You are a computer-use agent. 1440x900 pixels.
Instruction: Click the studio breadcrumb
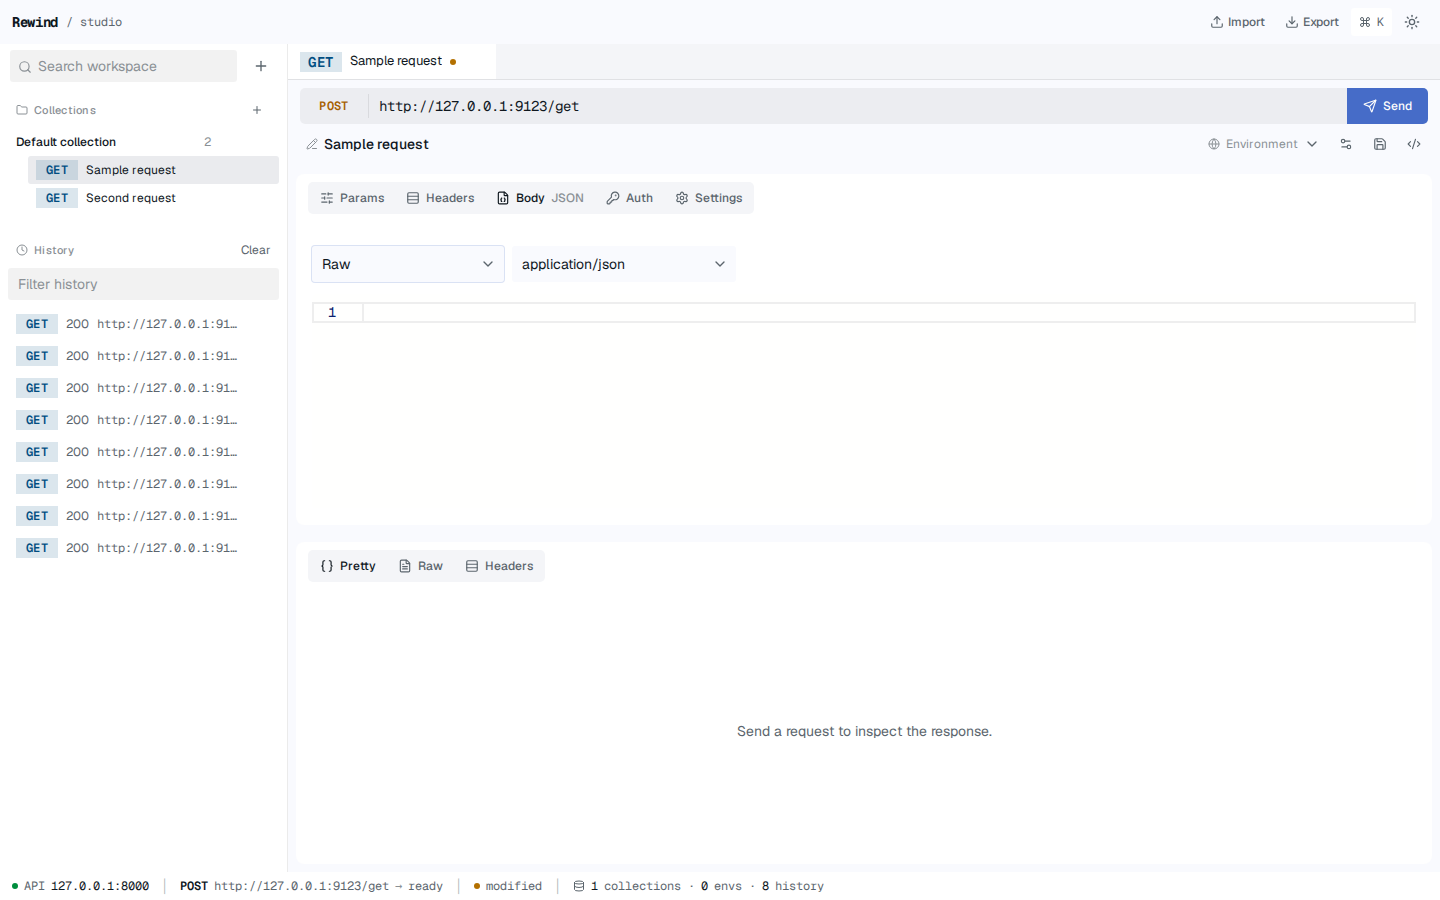click(x=101, y=22)
